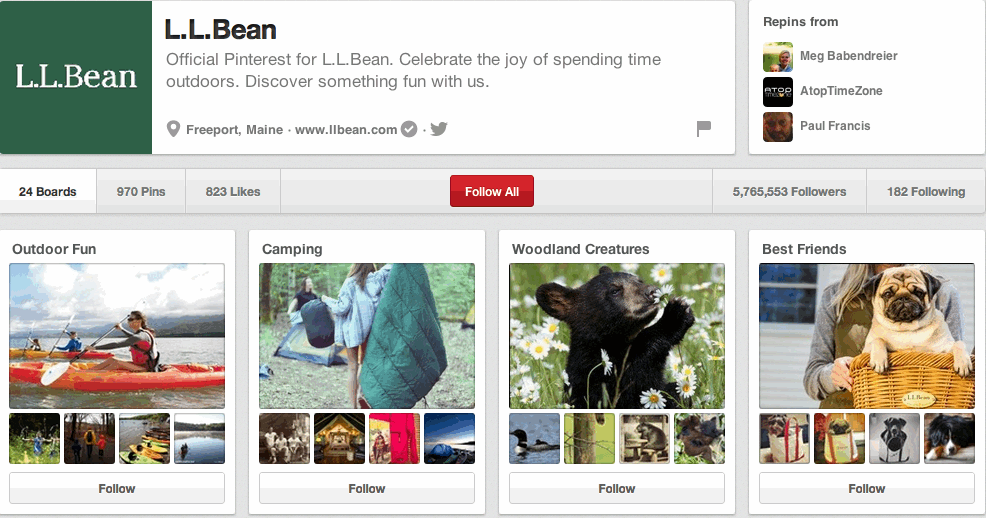986x518 pixels.
Task: Click the Twitter bird icon
Action: pyautogui.click(x=438, y=129)
